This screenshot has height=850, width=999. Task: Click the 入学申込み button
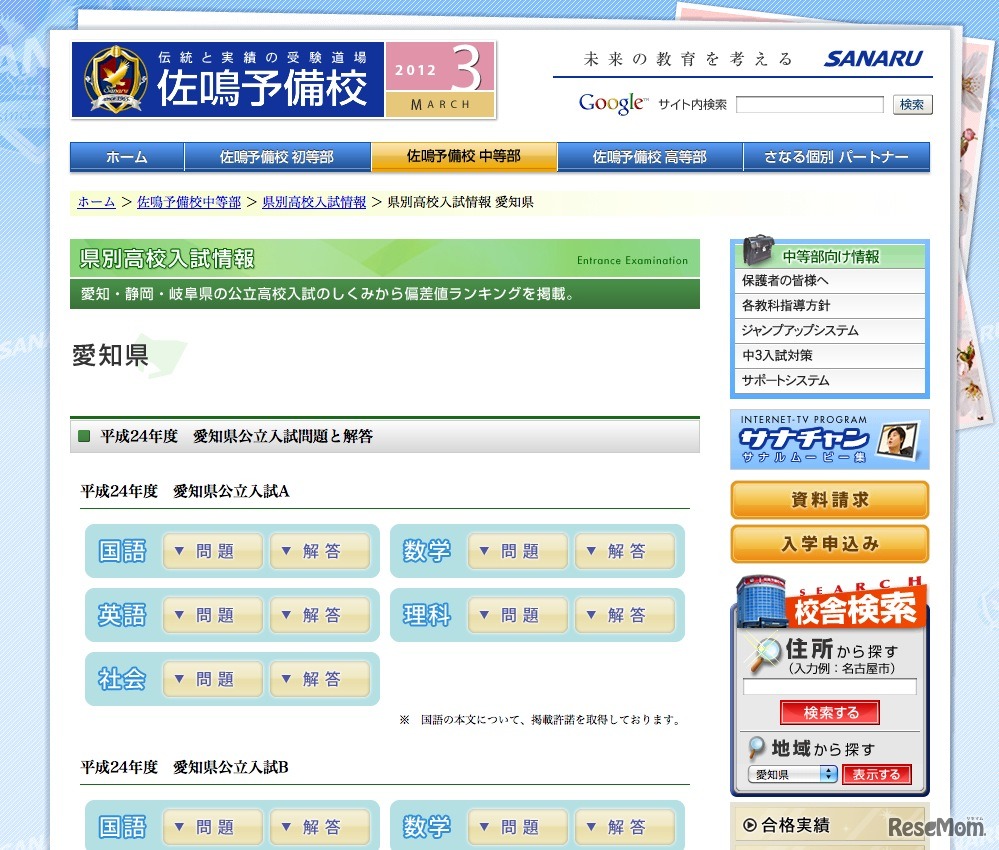click(x=828, y=545)
